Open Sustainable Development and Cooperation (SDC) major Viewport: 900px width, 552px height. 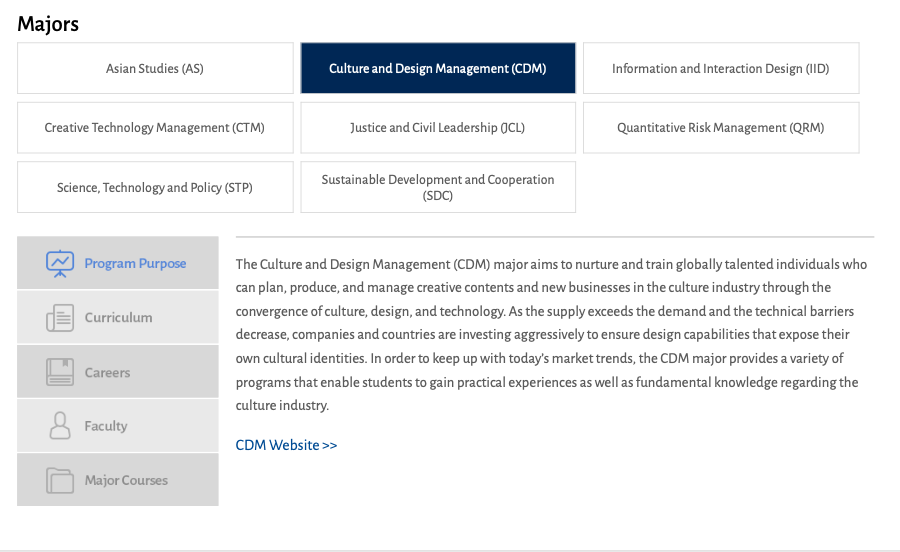tap(438, 187)
